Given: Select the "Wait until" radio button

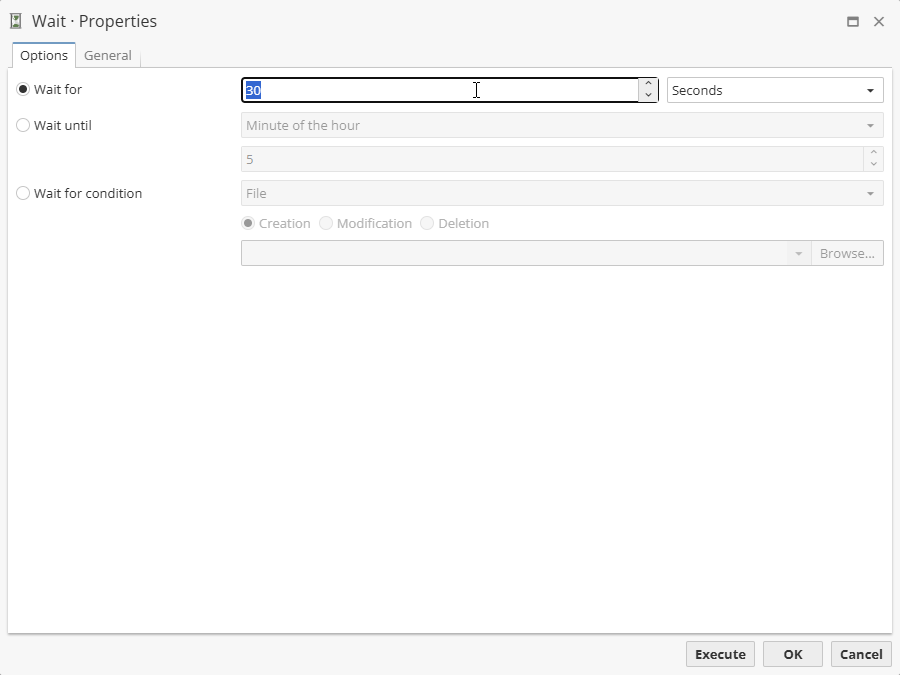Looking at the screenshot, I should tap(23, 125).
